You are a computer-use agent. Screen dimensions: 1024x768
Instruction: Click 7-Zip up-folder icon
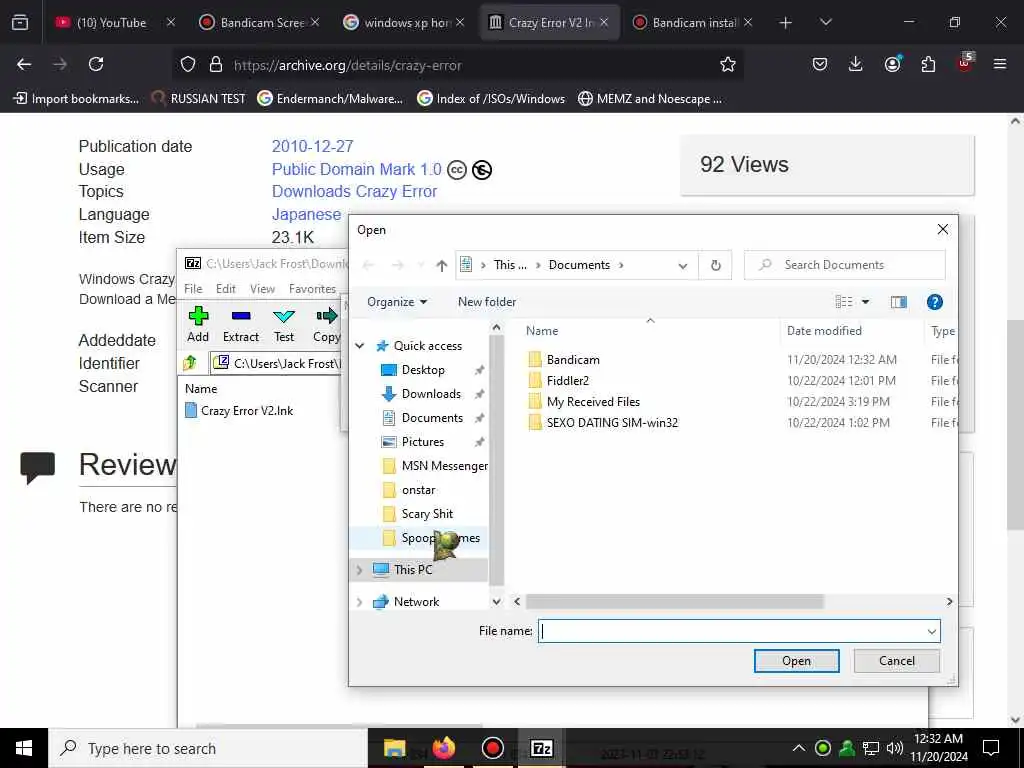190,362
